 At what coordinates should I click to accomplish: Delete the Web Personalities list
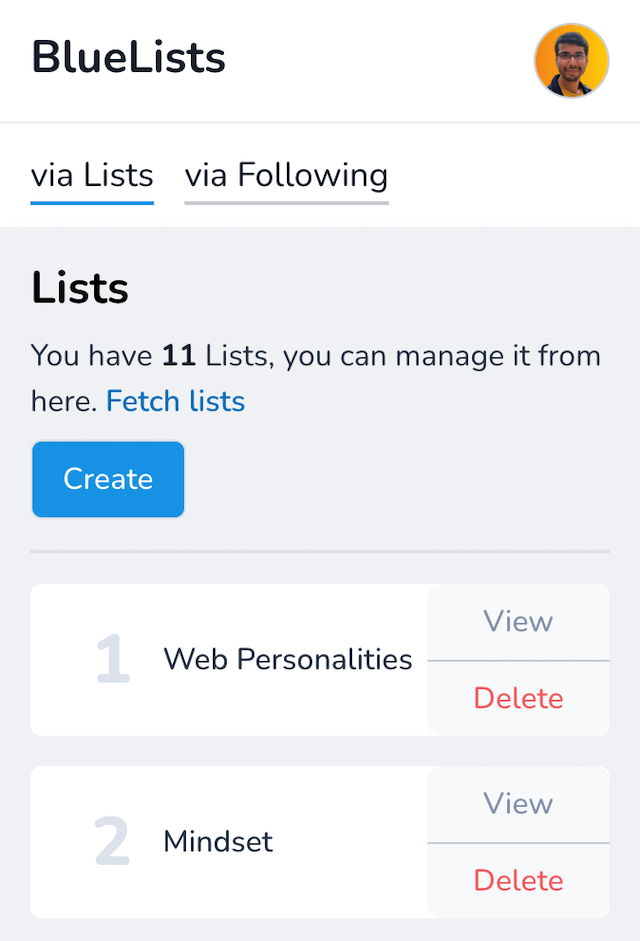tap(518, 698)
